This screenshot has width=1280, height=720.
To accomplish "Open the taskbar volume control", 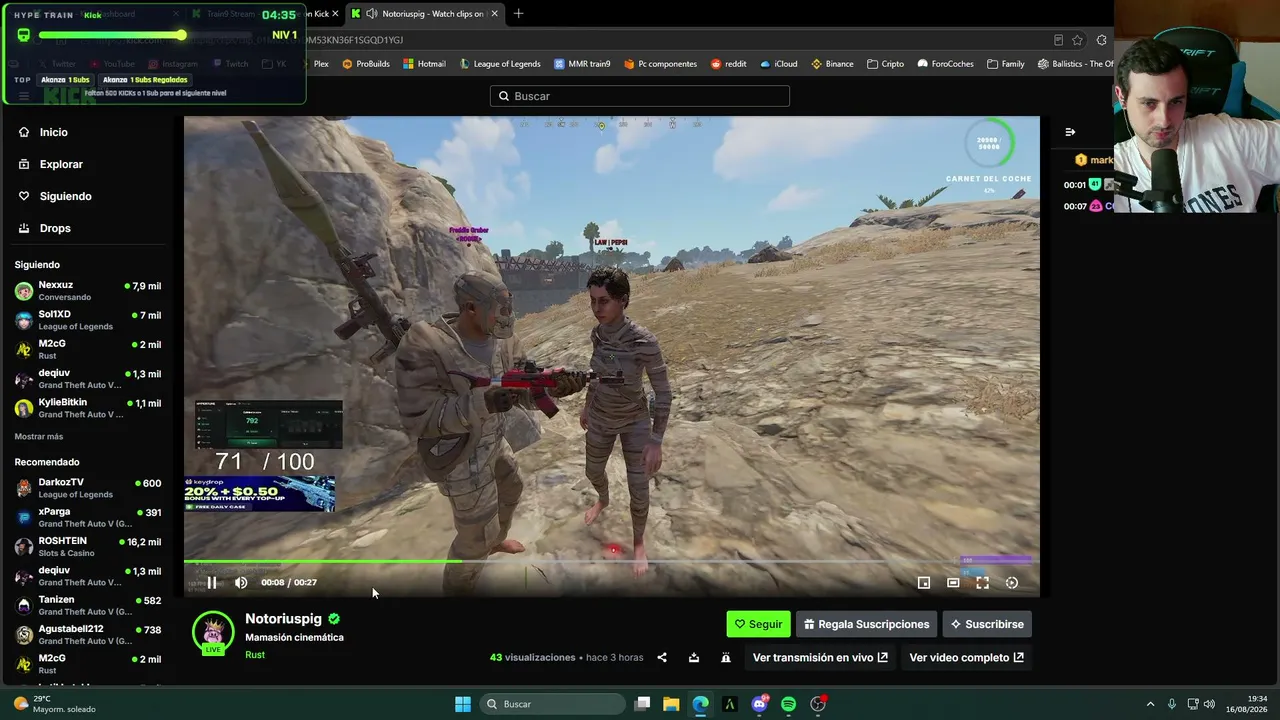I will (1210, 704).
